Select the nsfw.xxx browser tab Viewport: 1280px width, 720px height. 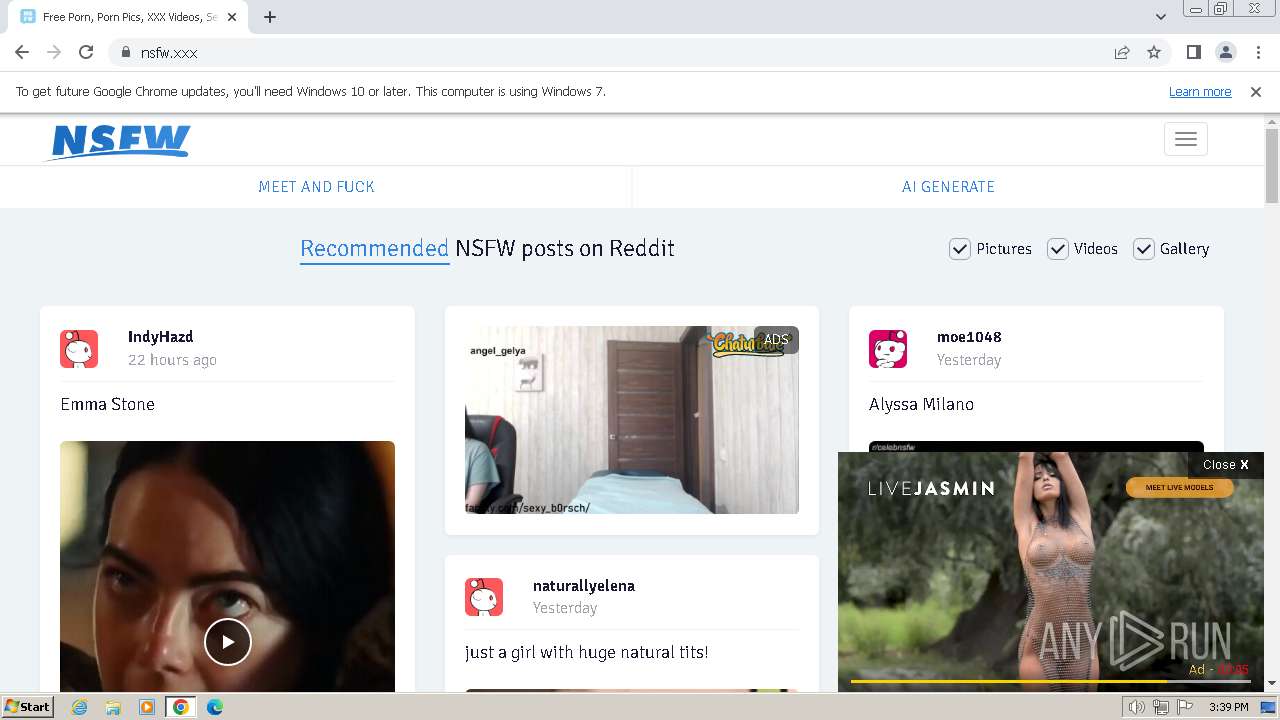[130, 17]
